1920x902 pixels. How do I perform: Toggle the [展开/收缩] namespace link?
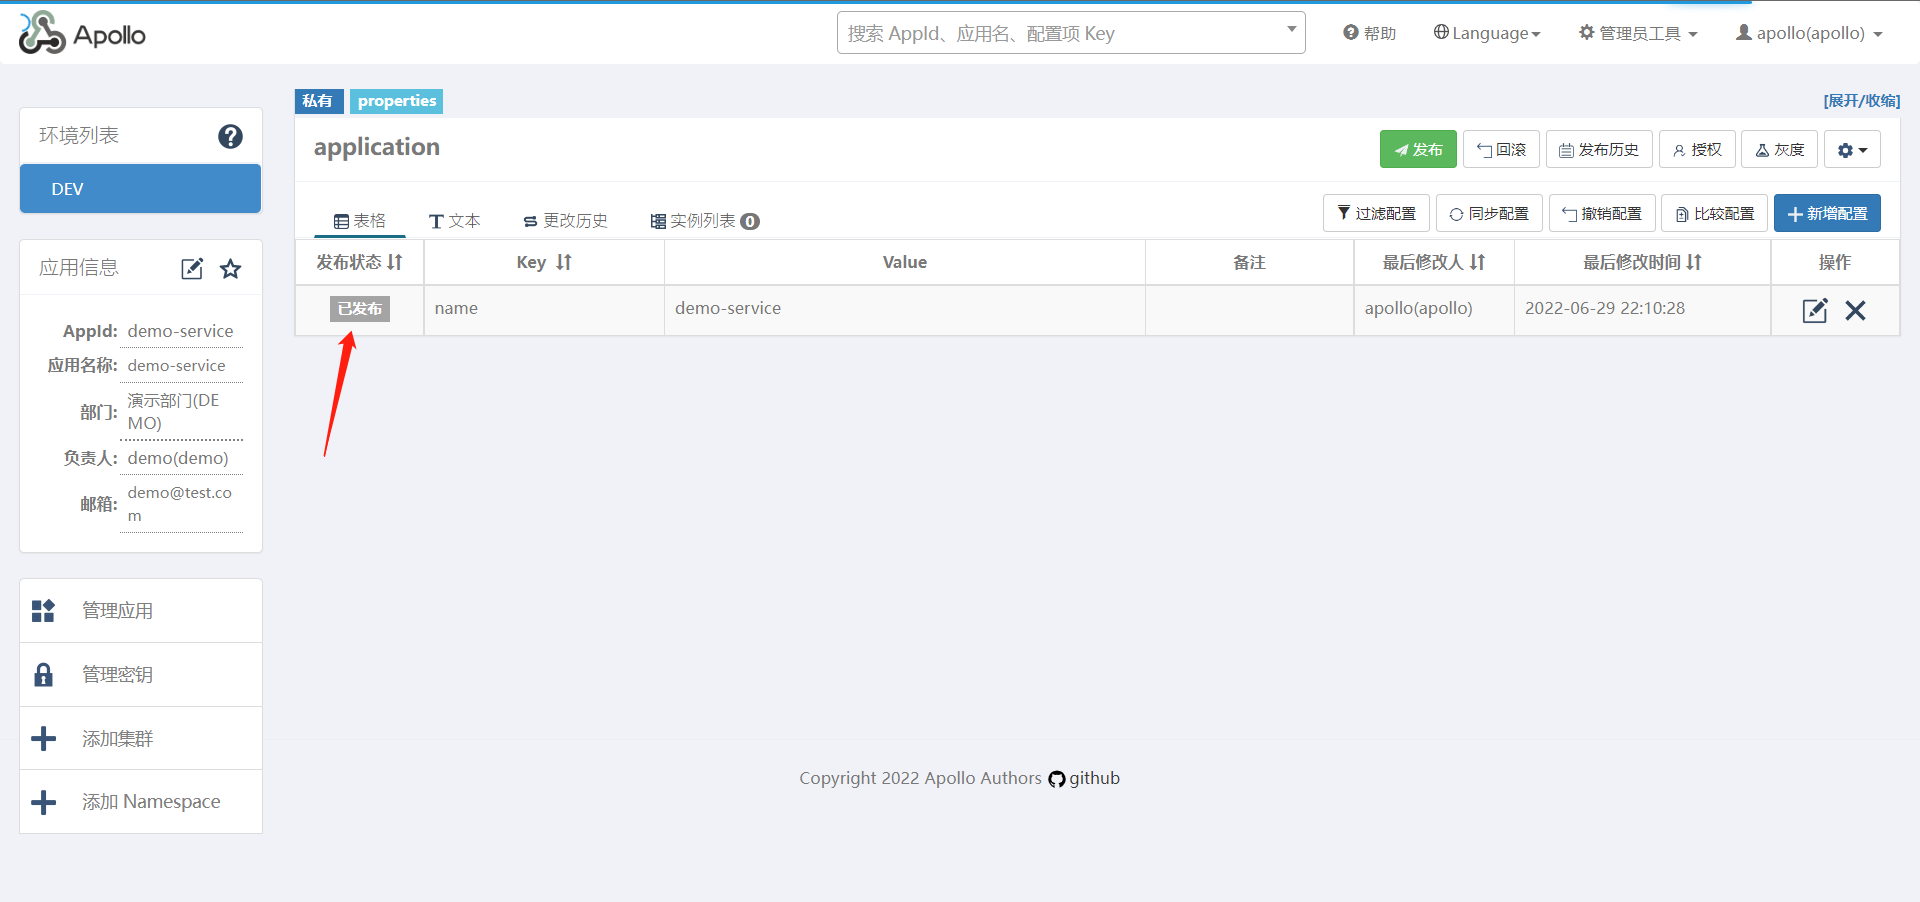[1861, 101]
